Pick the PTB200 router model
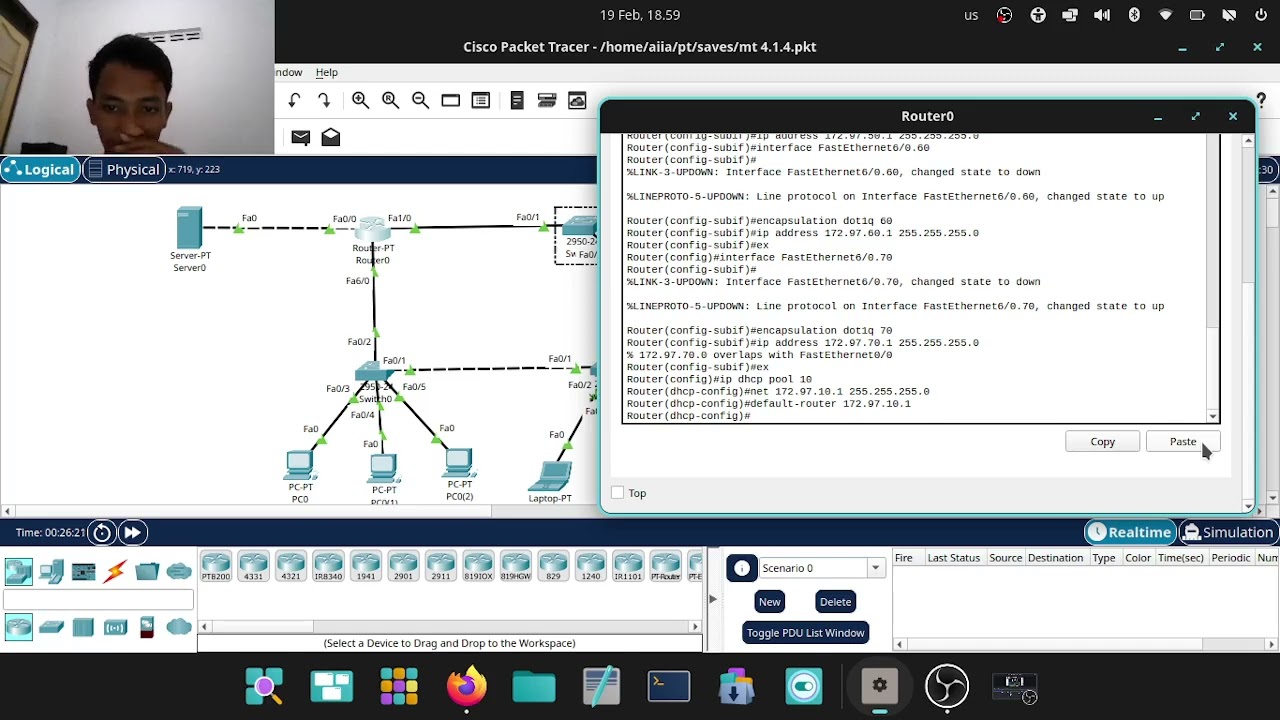This screenshot has height=720, width=1280. (216, 566)
